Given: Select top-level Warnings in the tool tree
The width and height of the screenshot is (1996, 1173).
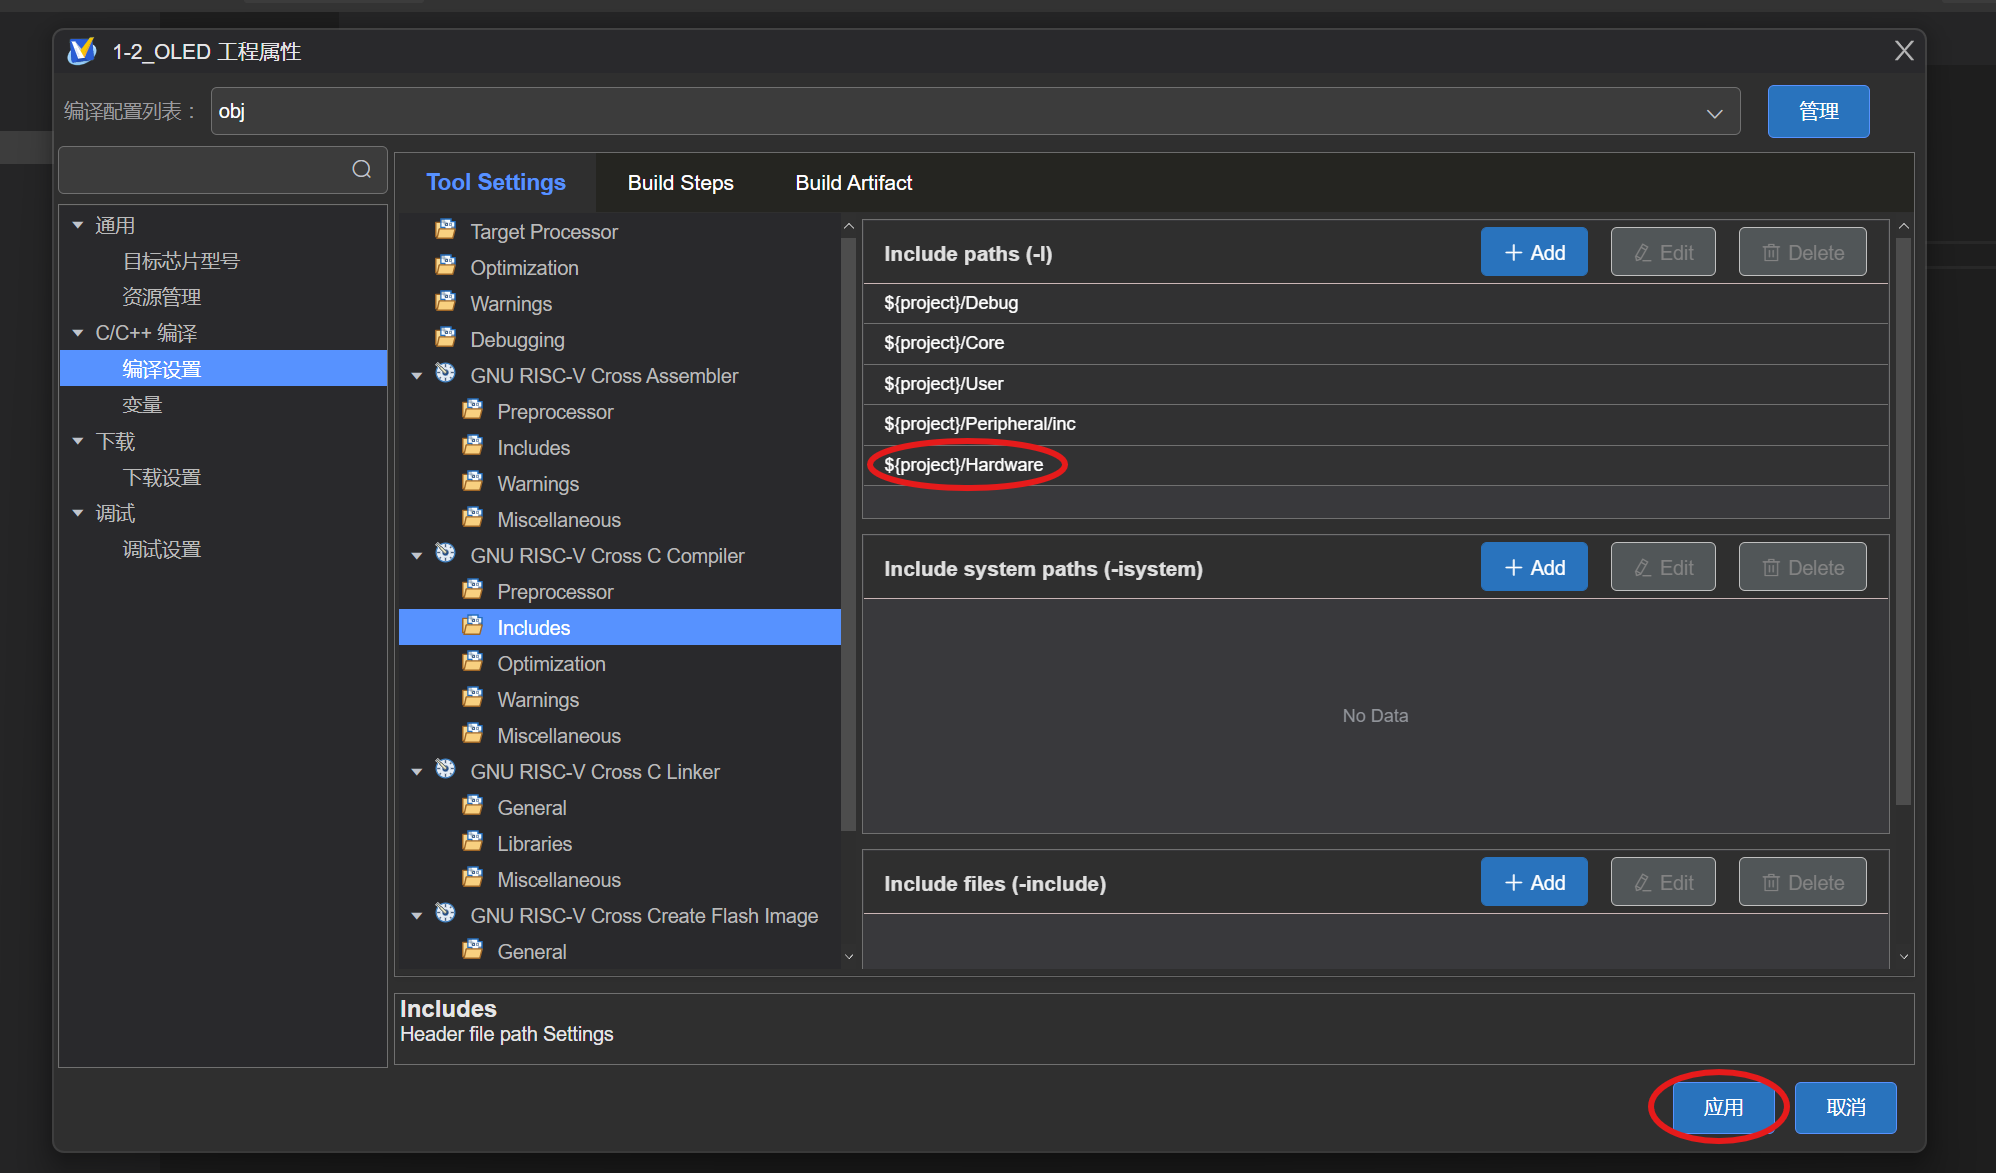Looking at the screenshot, I should [511, 304].
